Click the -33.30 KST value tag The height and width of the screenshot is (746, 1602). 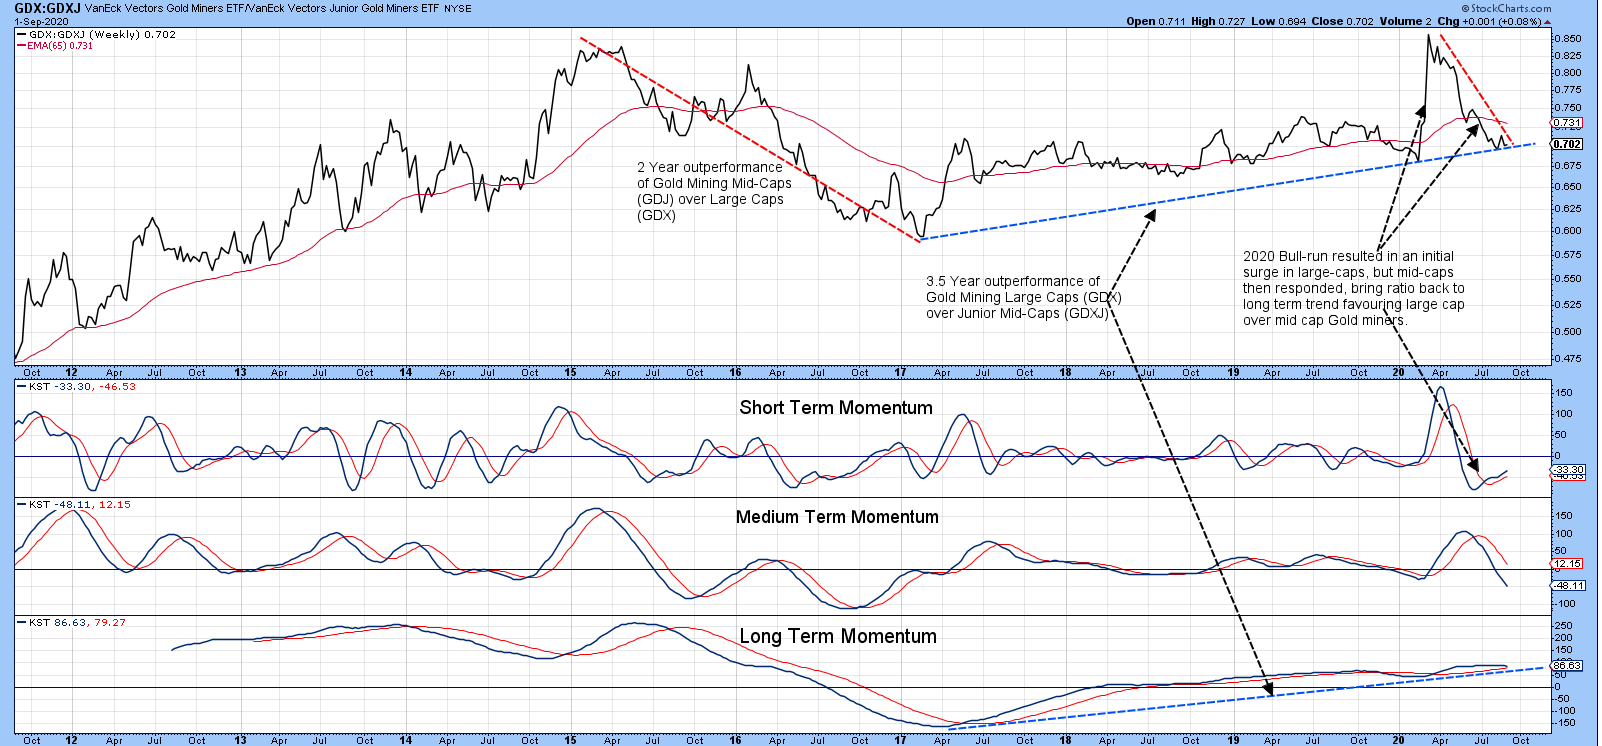click(x=1568, y=469)
